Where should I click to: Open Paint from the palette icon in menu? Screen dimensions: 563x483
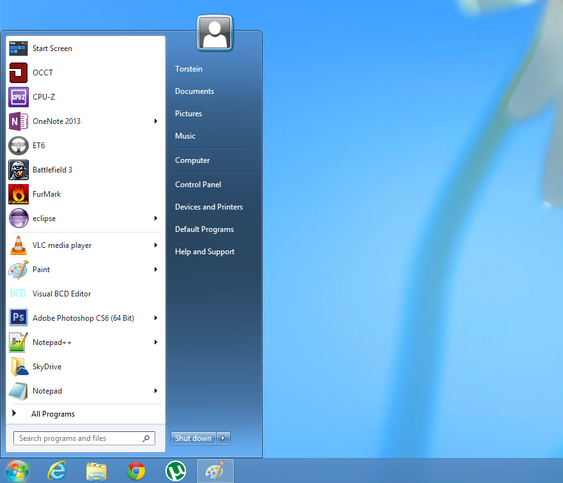point(18,270)
